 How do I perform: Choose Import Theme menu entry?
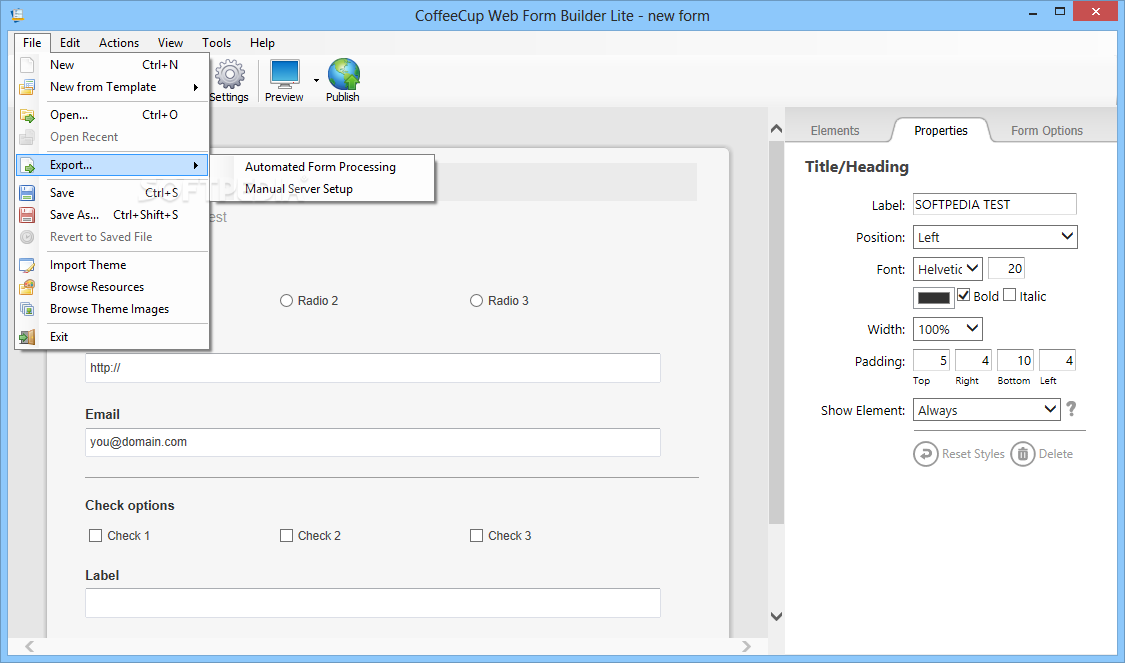pyautogui.click(x=113, y=265)
